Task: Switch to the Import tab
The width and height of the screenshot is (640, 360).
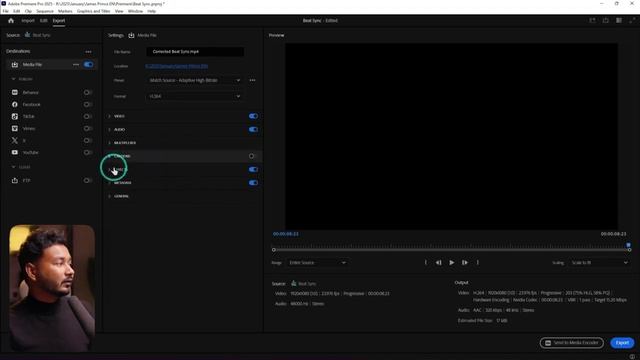Action: (28, 20)
